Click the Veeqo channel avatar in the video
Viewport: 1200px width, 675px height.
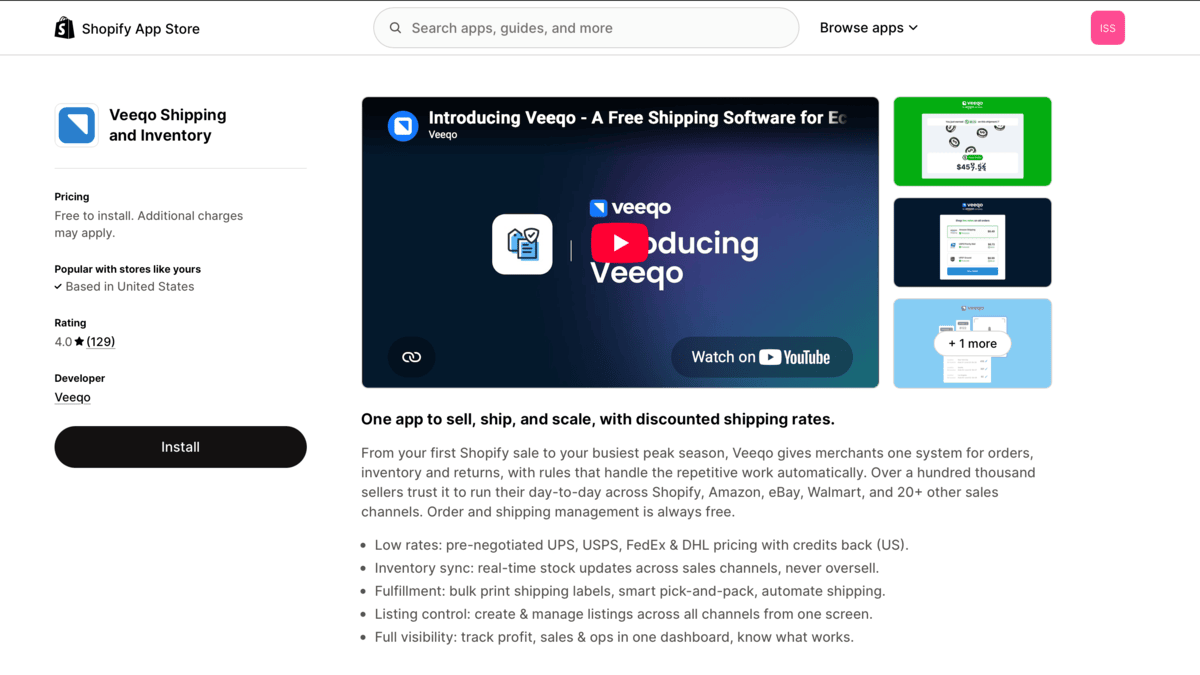(403, 126)
